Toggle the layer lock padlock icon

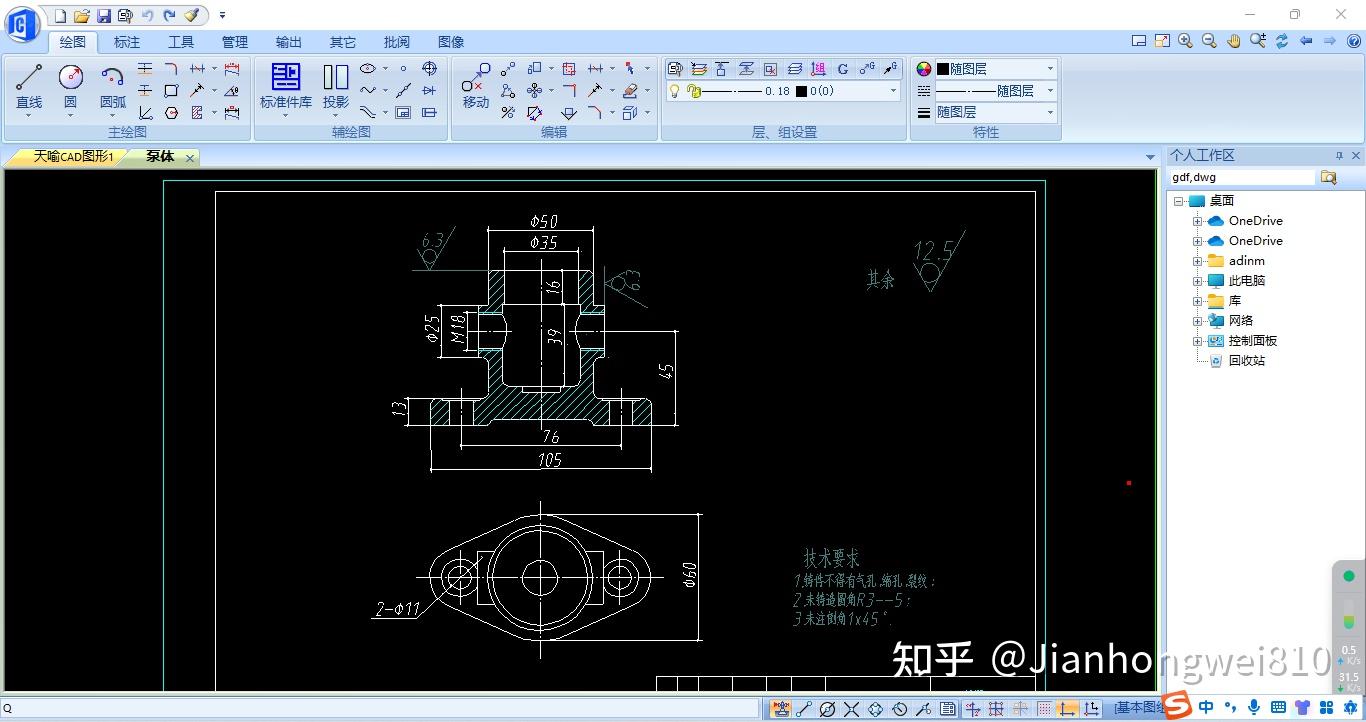click(692, 91)
